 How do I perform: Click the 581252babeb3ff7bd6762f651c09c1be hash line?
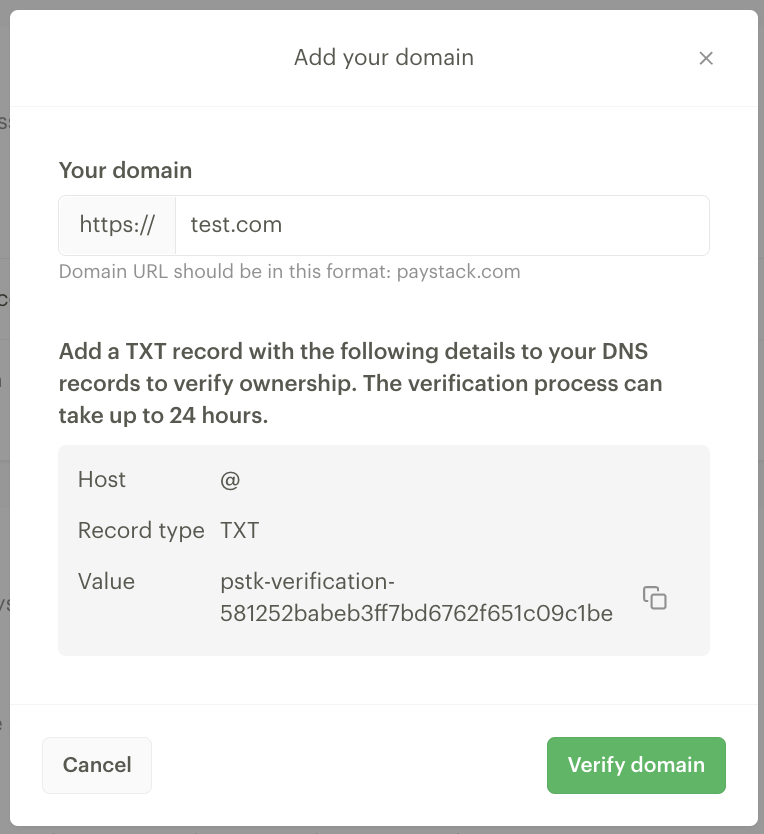[416, 613]
